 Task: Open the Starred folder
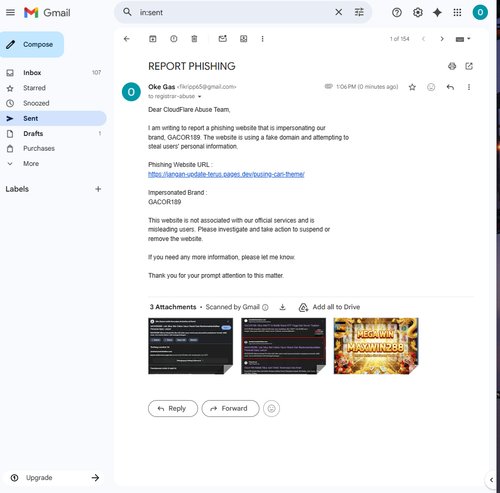53,88
